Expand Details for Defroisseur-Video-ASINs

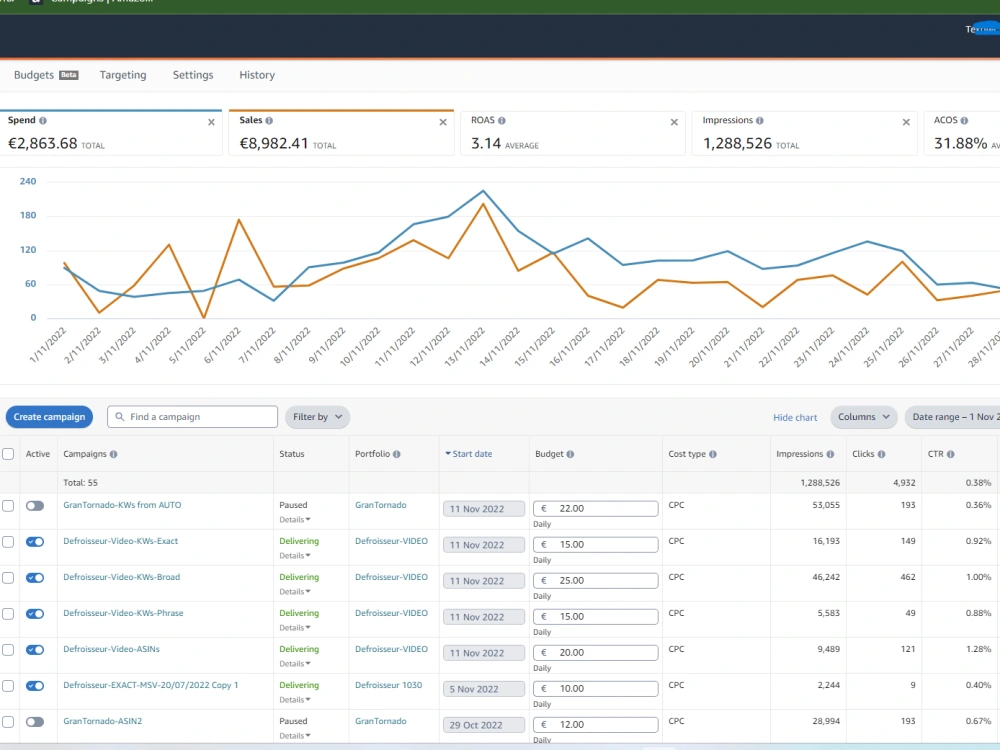(295, 664)
